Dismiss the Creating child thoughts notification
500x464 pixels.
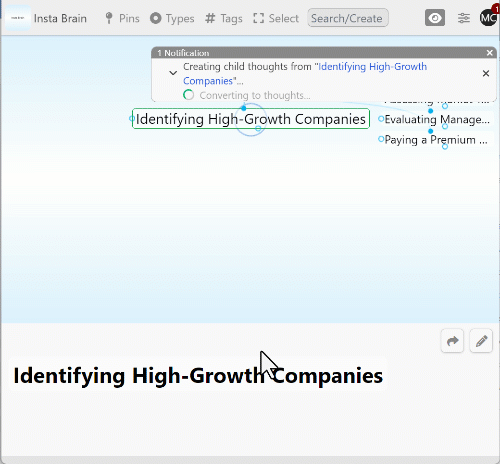click(x=486, y=73)
